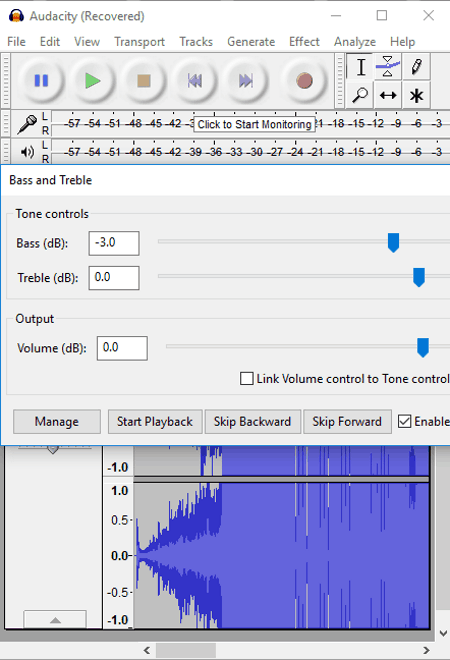Open the Effect menu
Viewport: 450px width, 660px height.
[304, 42]
